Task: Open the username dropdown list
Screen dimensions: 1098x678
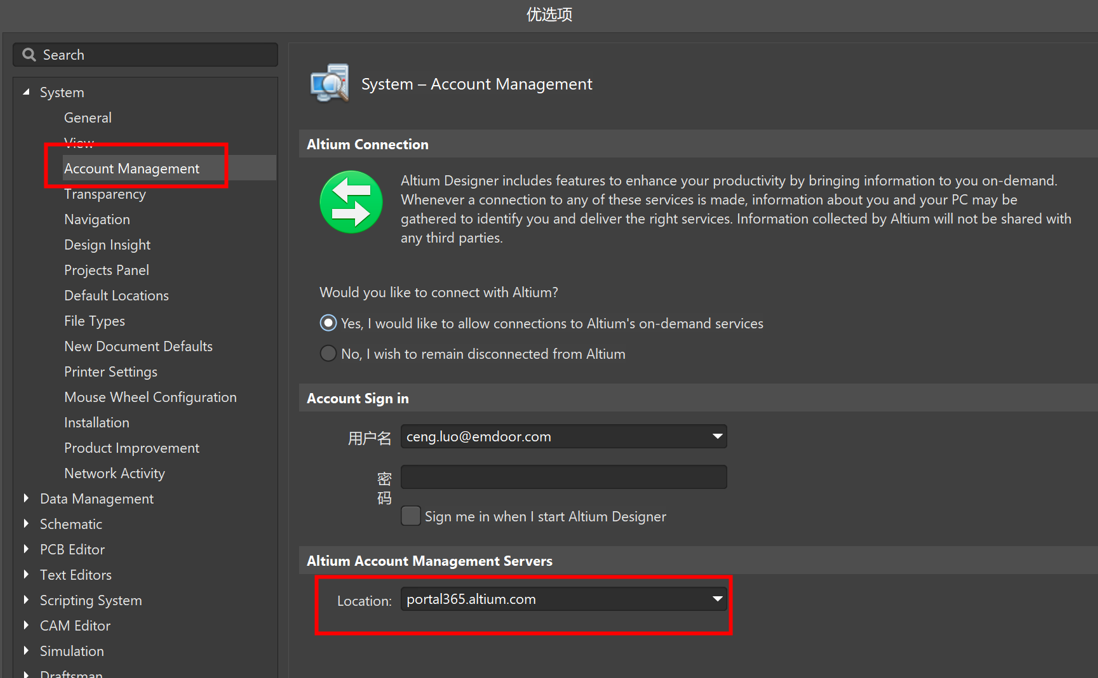Action: click(717, 437)
